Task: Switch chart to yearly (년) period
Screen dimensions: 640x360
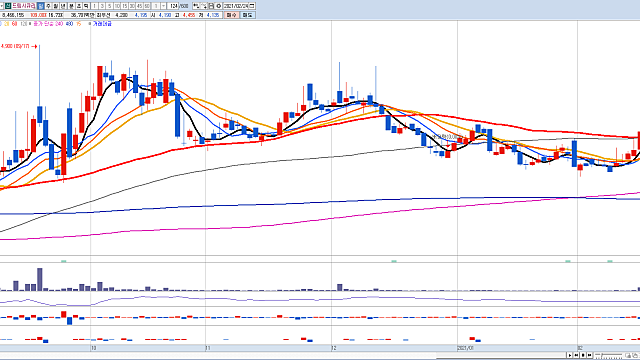Action: point(63,6)
